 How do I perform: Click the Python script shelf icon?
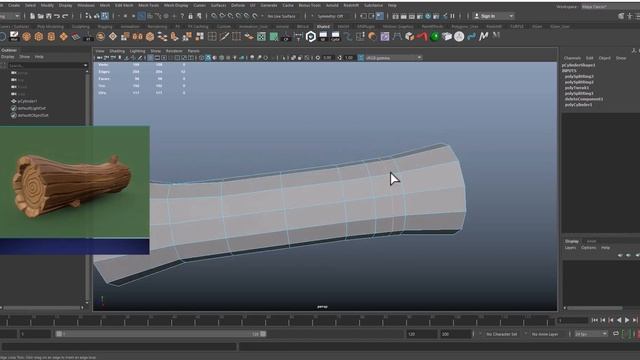coord(471,36)
